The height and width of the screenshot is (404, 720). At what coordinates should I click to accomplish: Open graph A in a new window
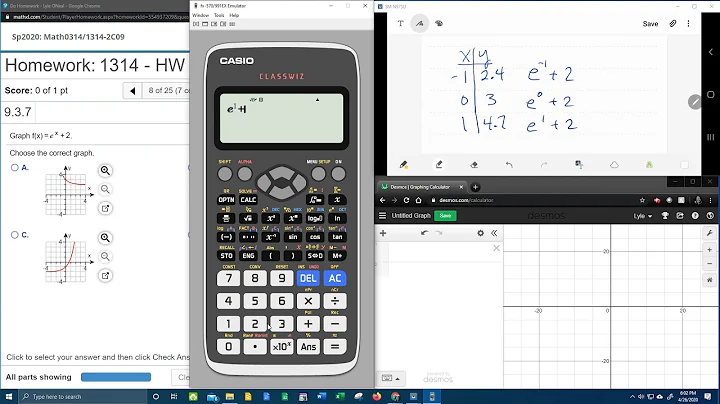[105, 208]
